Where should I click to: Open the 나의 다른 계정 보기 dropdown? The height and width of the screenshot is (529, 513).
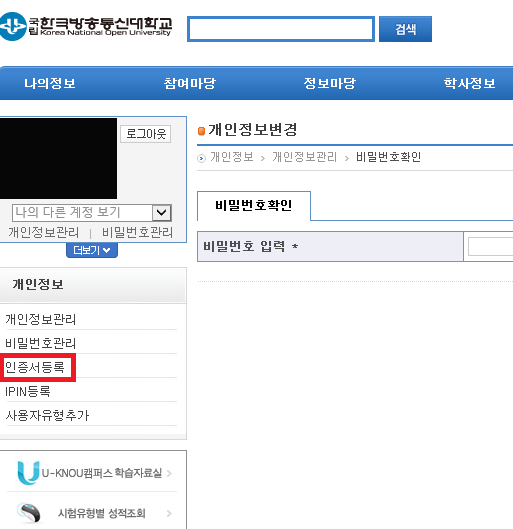coord(92,213)
